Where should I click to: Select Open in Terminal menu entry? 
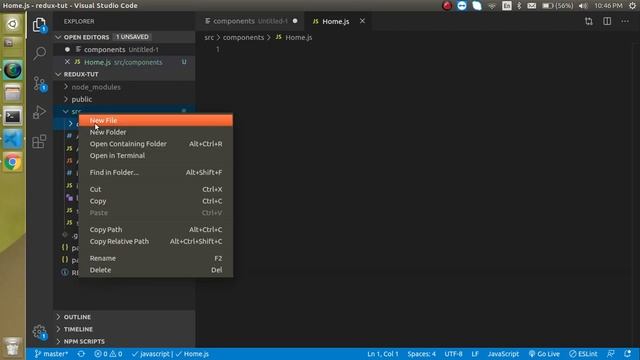pos(156,156)
